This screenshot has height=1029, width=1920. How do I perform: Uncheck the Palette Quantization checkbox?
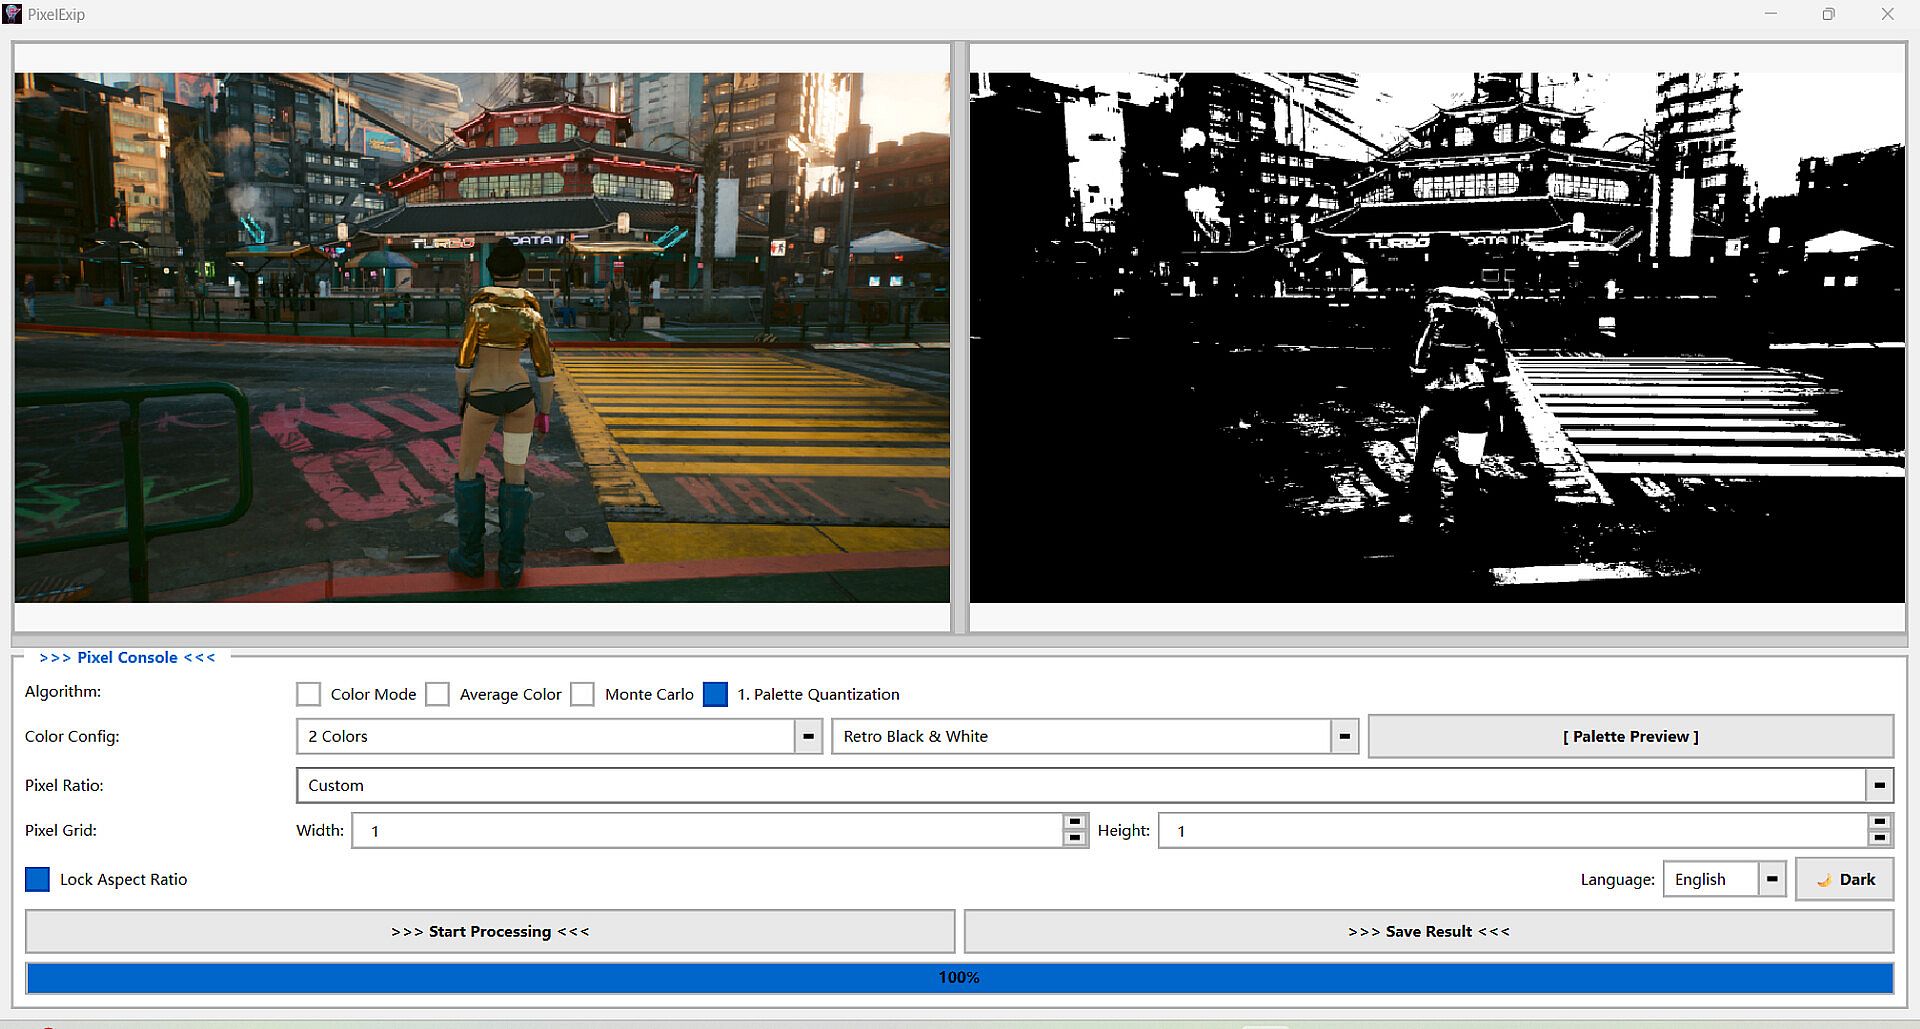[716, 694]
